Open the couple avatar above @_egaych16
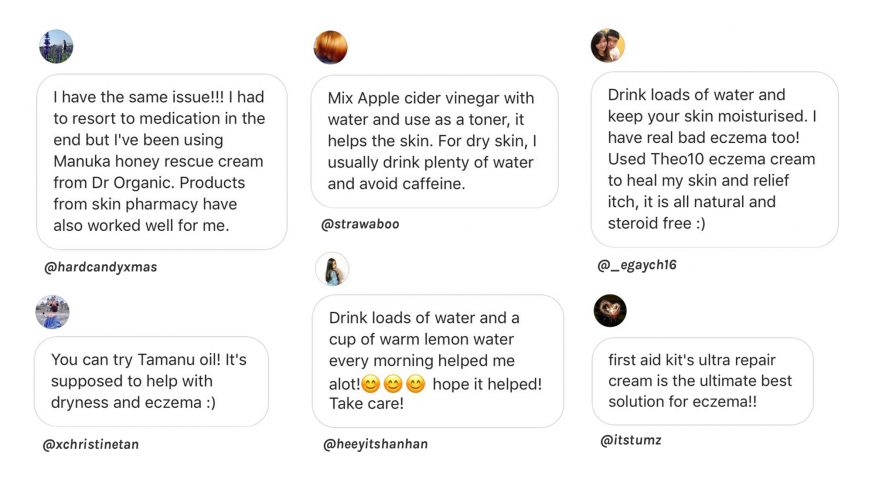 [x=607, y=46]
